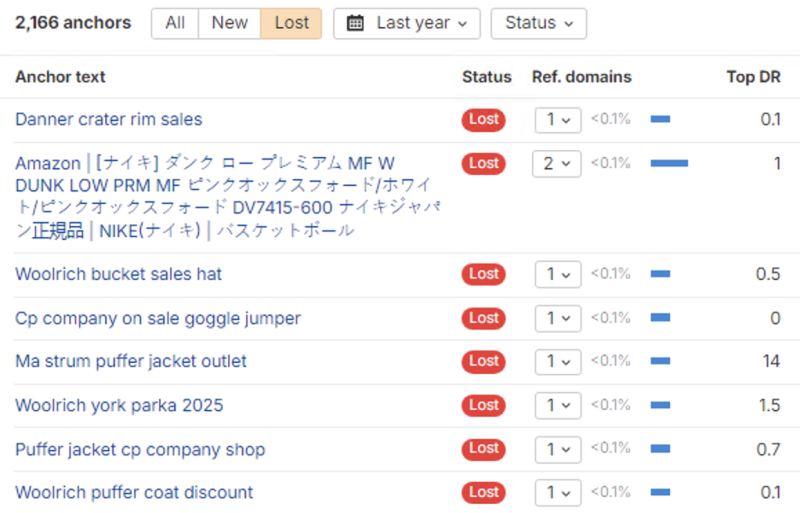Sort by Top DR column header
Viewport: 800px width, 513px height.
[x=753, y=77]
